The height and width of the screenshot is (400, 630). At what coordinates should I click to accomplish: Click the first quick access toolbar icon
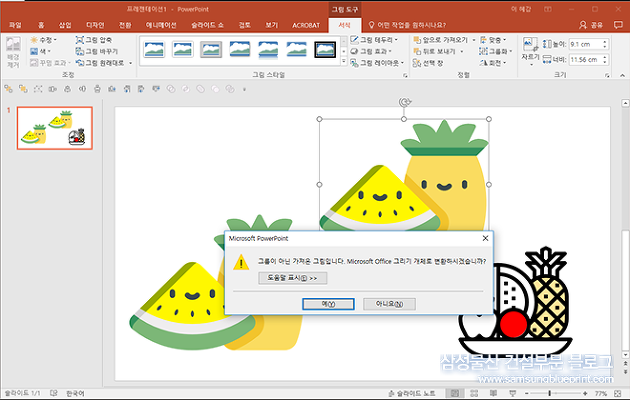8,89
